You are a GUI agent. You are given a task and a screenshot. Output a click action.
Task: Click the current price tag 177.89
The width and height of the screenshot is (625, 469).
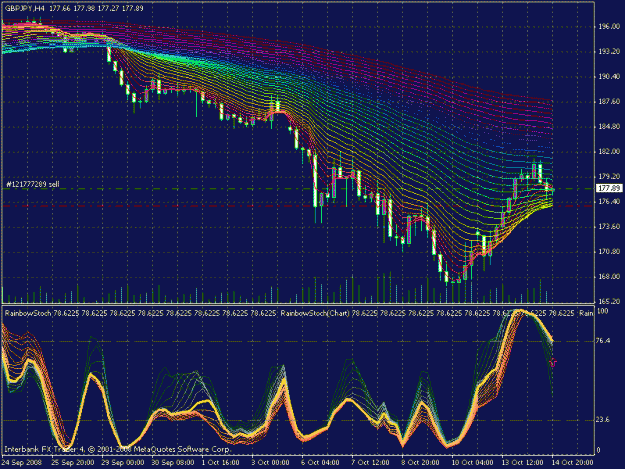tap(609, 188)
